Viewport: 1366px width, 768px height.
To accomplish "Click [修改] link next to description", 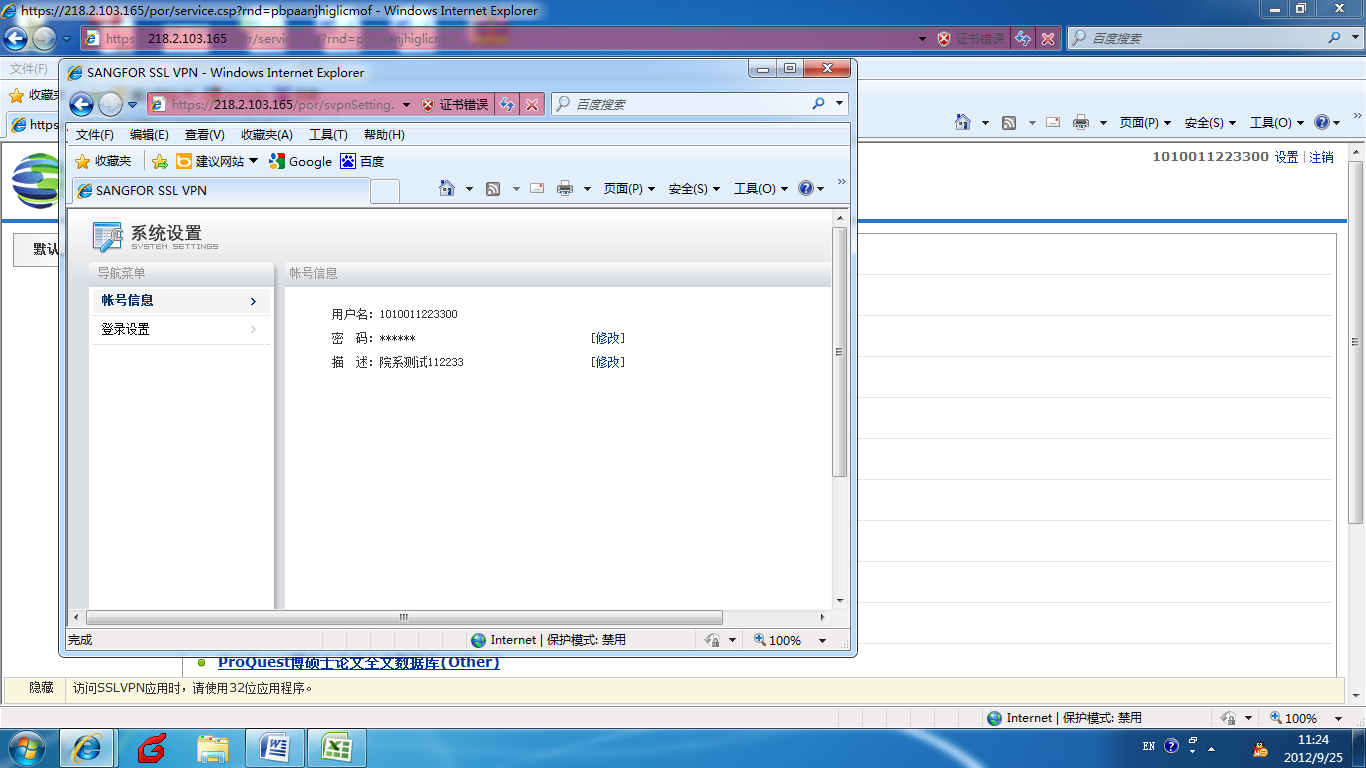I will click(608, 362).
